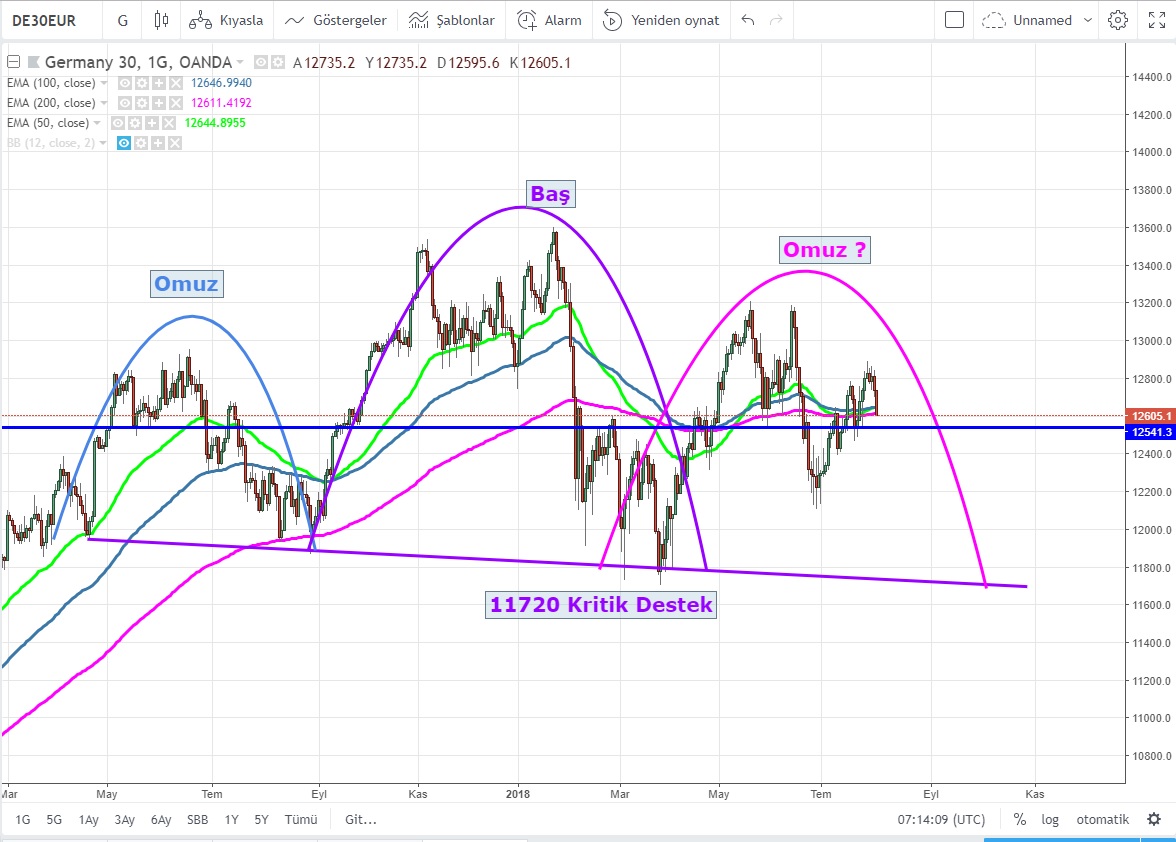Select the 1Ay time range
The image size is (1176, 842).
(89, 819)
